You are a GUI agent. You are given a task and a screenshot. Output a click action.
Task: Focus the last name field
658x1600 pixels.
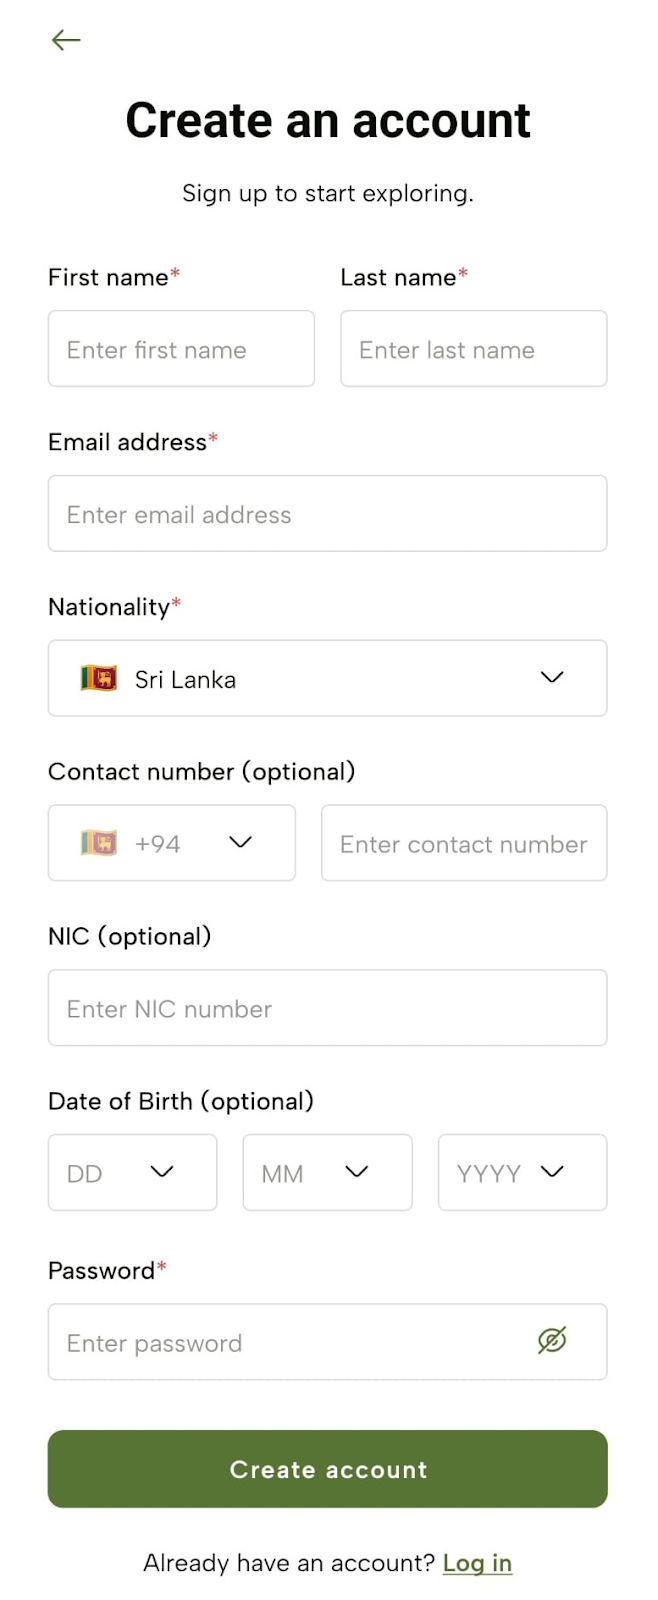click(474, 348)
